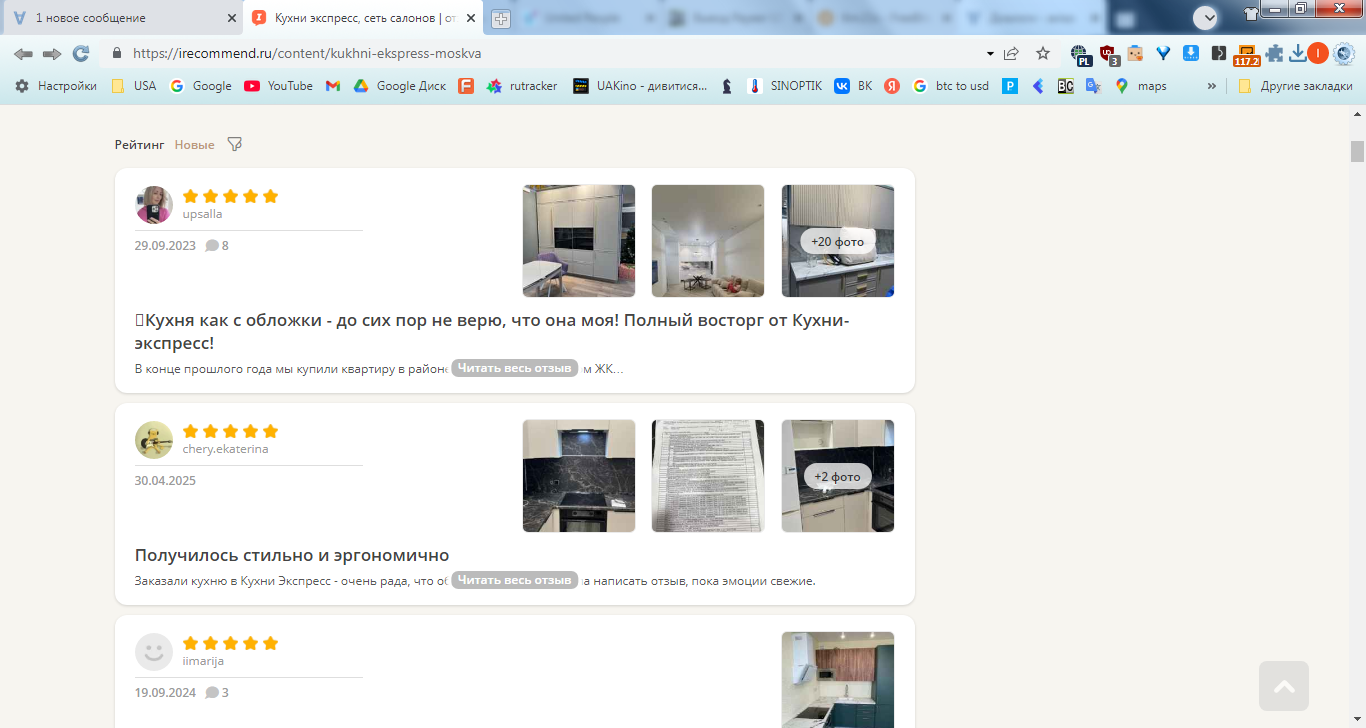1366x728 pixels.
Task: Open the blue diamond extension icon
Action: pyautogui.click(x=1163, y=53)
